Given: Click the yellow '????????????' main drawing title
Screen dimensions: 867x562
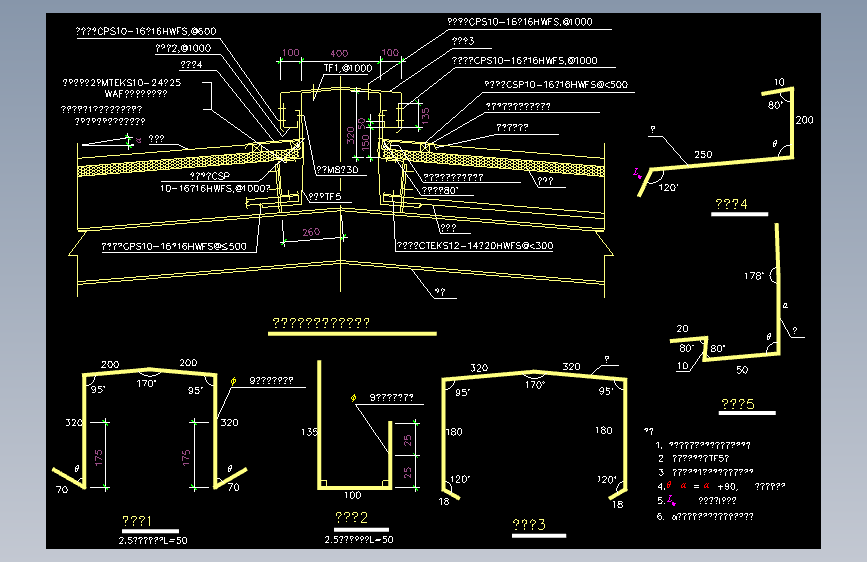Looking at the screenshot, I should tap(321, 322).
